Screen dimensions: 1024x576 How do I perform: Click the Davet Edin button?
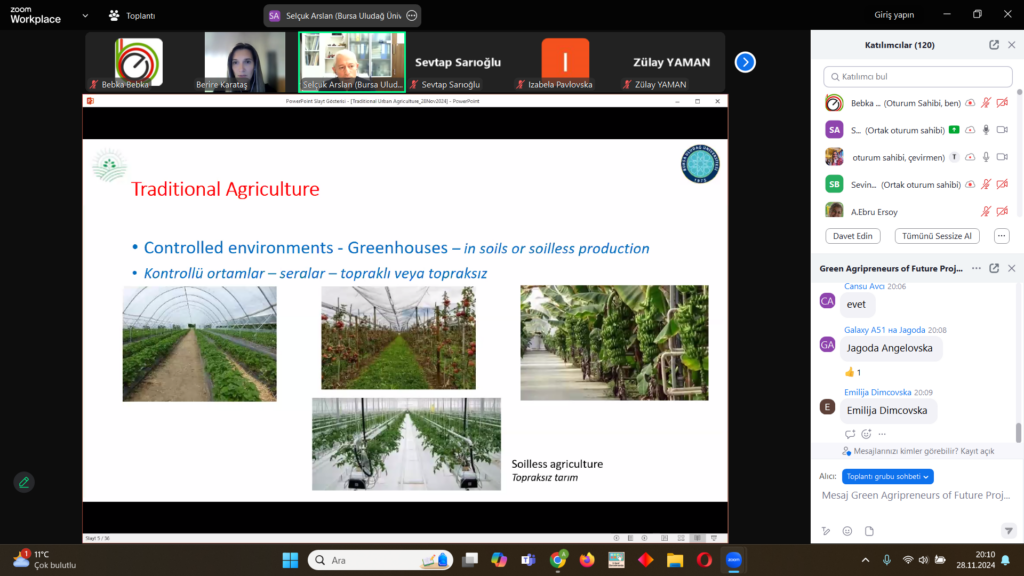click(x=852, y=236)
